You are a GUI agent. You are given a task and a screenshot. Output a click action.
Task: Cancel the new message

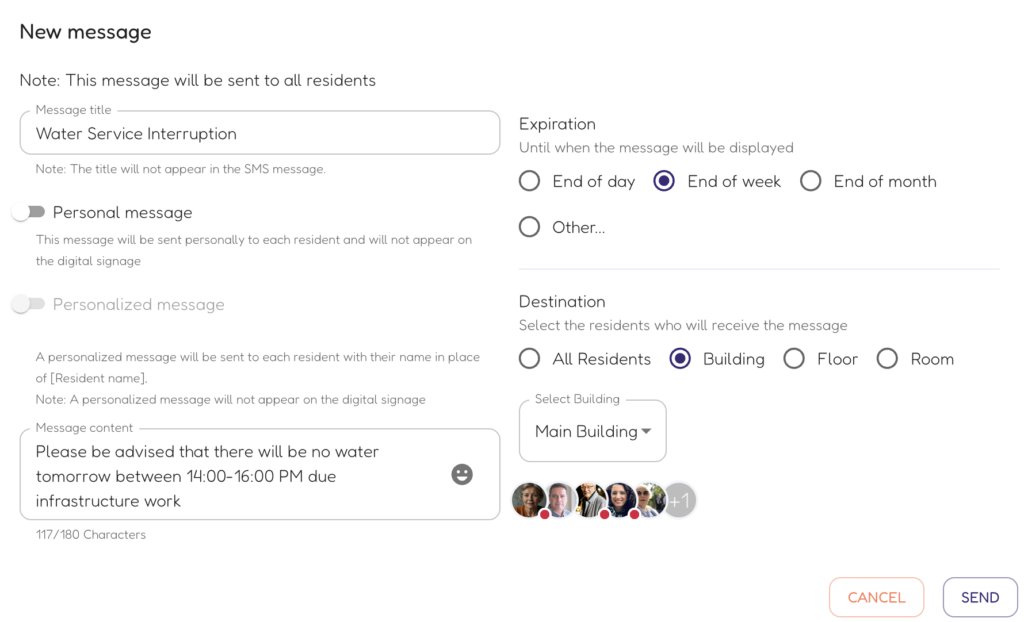(876, 597)
